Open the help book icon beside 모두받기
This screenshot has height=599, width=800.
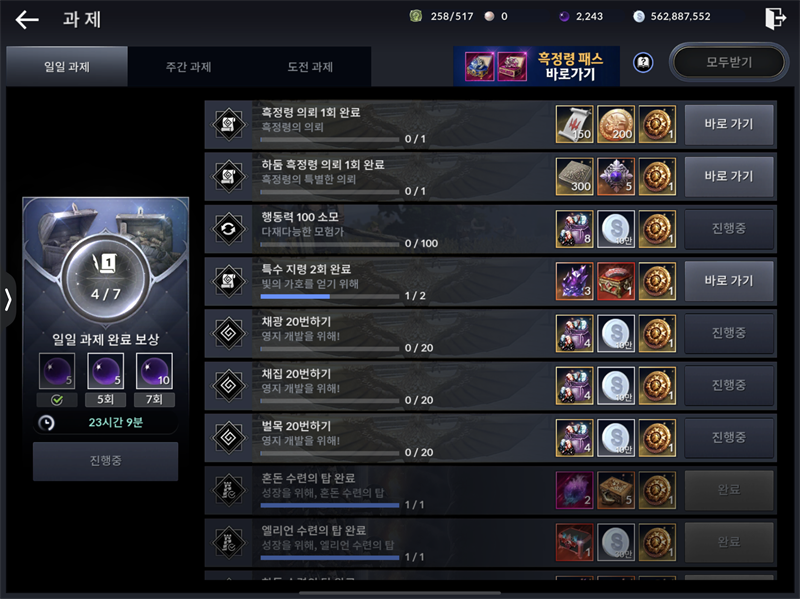(643, 63)
